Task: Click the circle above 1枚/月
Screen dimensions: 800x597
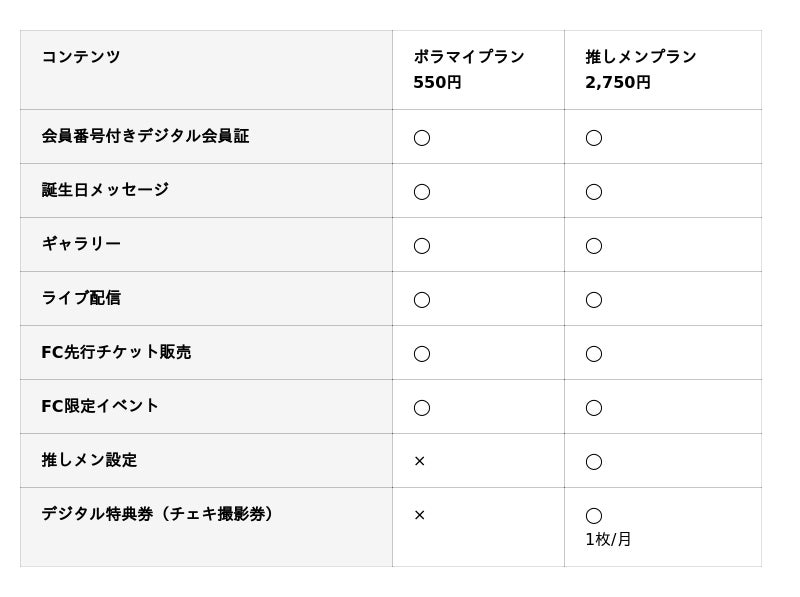Action: (x=594, y=515)
